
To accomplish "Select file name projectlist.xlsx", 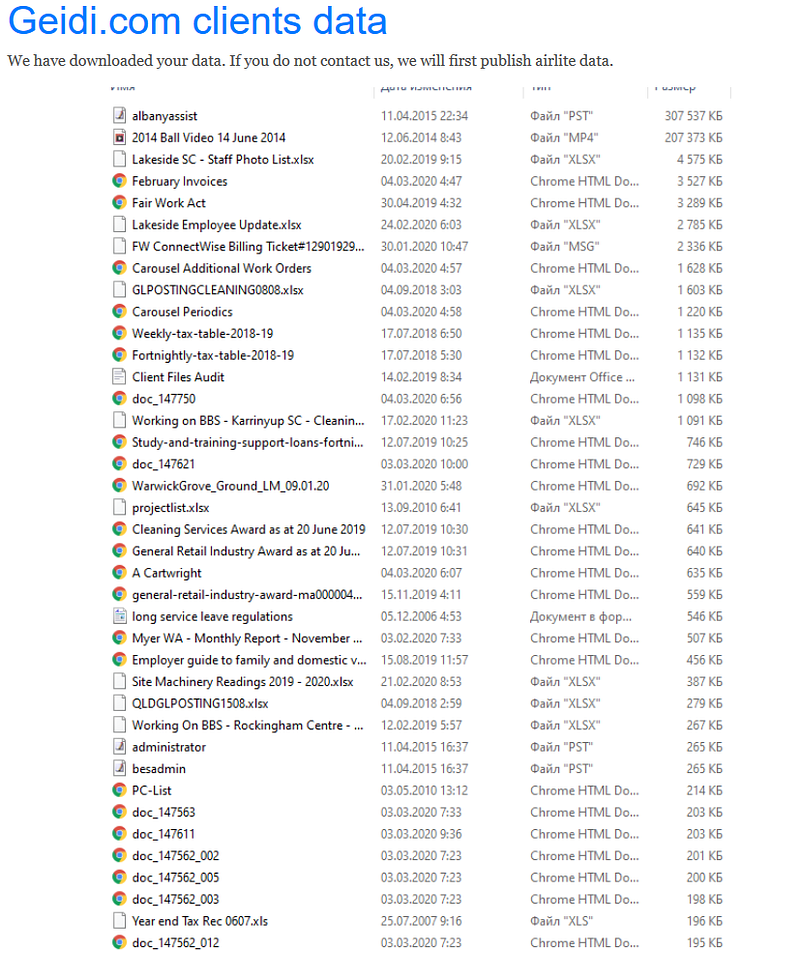I will pos(170,508).
